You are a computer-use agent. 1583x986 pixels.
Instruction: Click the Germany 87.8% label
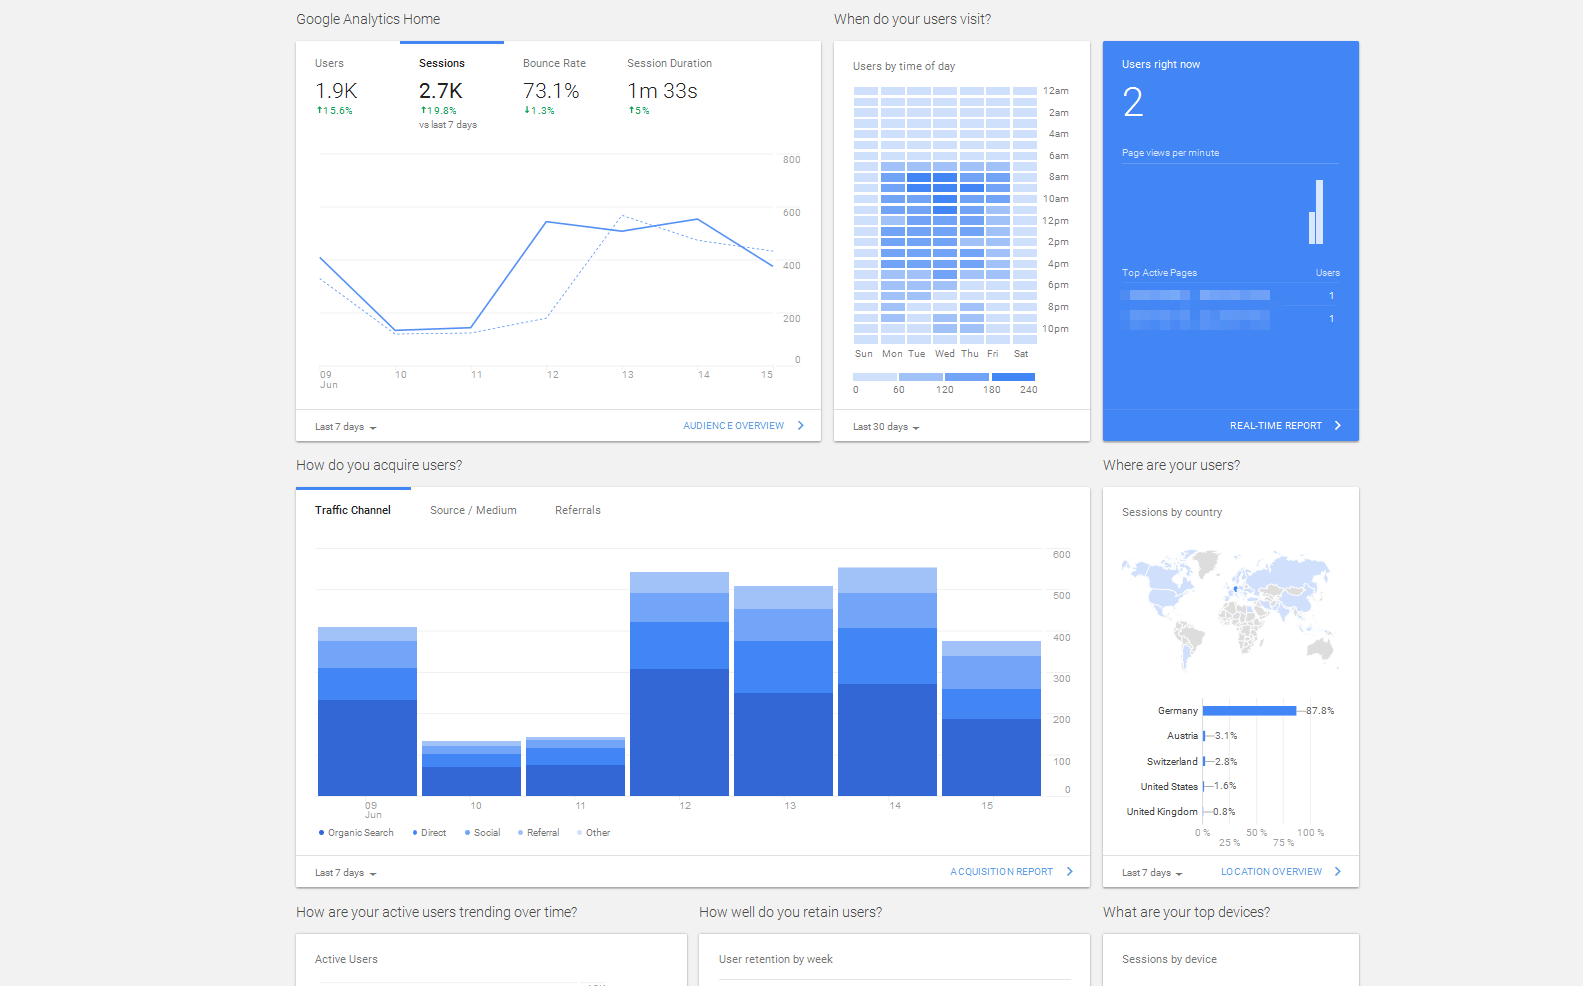pyautogui.click(x=1320, y=711)
